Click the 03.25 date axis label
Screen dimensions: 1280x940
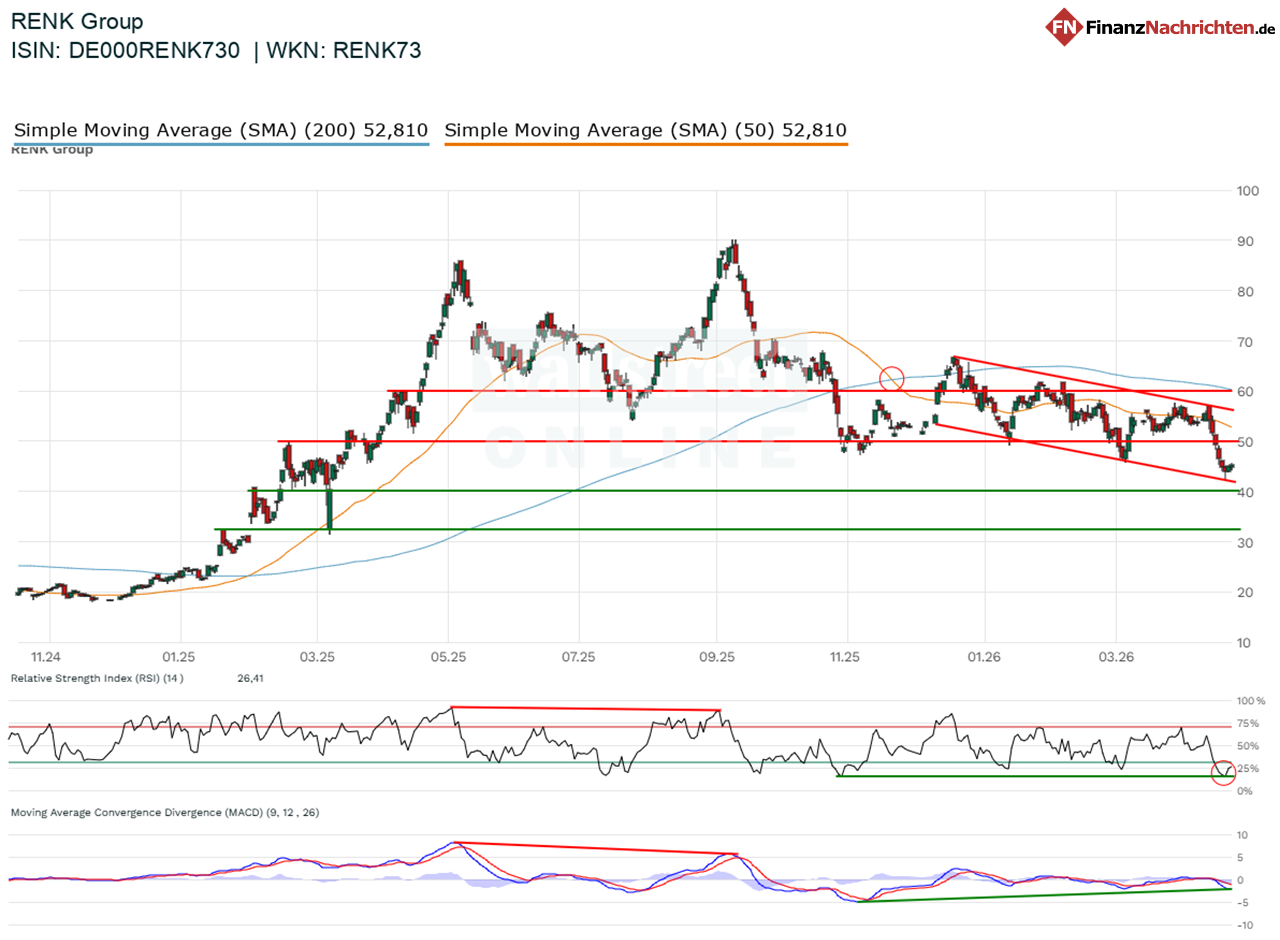(x=316, y=657)
